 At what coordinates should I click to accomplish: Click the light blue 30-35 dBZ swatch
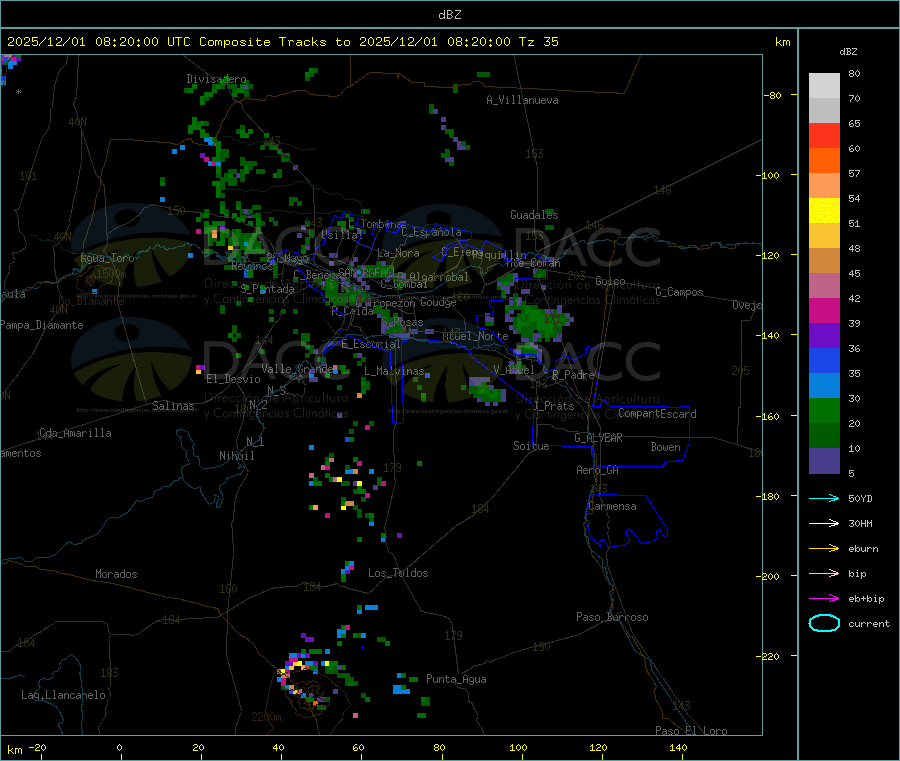(824, 386)
